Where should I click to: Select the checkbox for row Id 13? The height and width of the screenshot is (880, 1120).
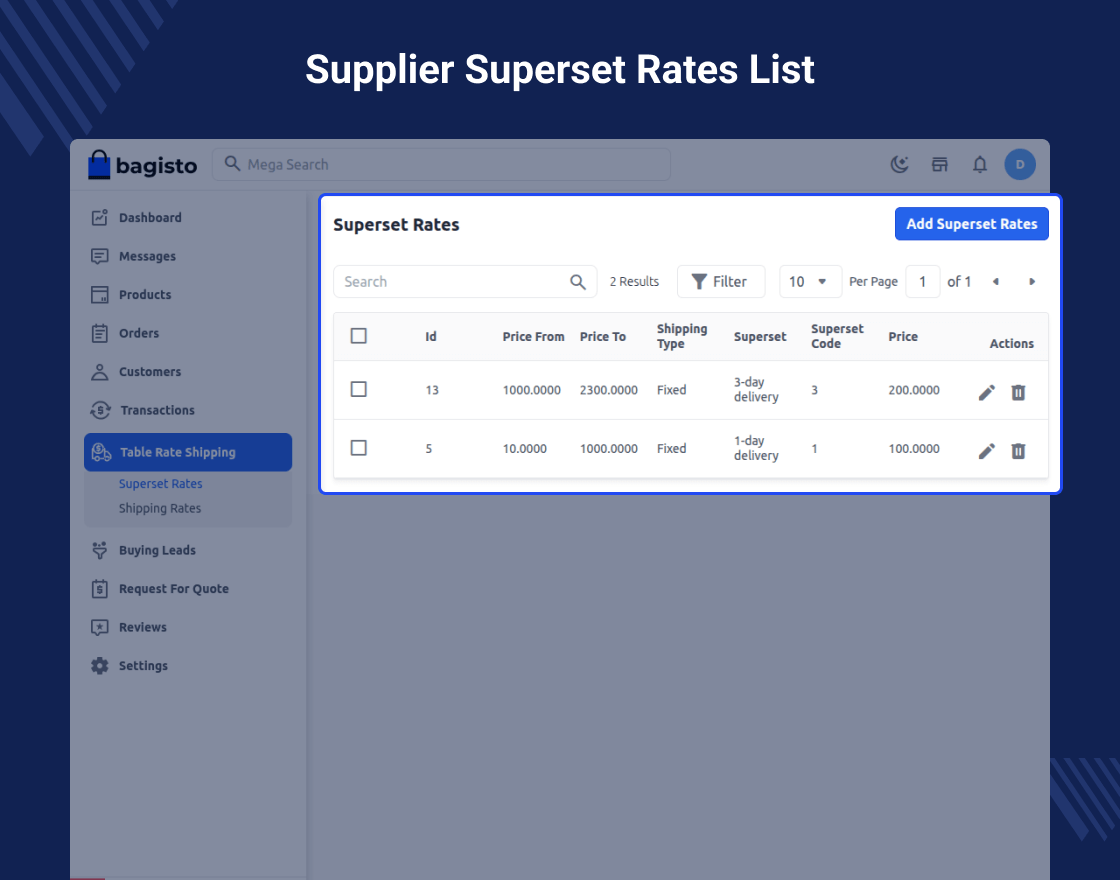point(359,389)
